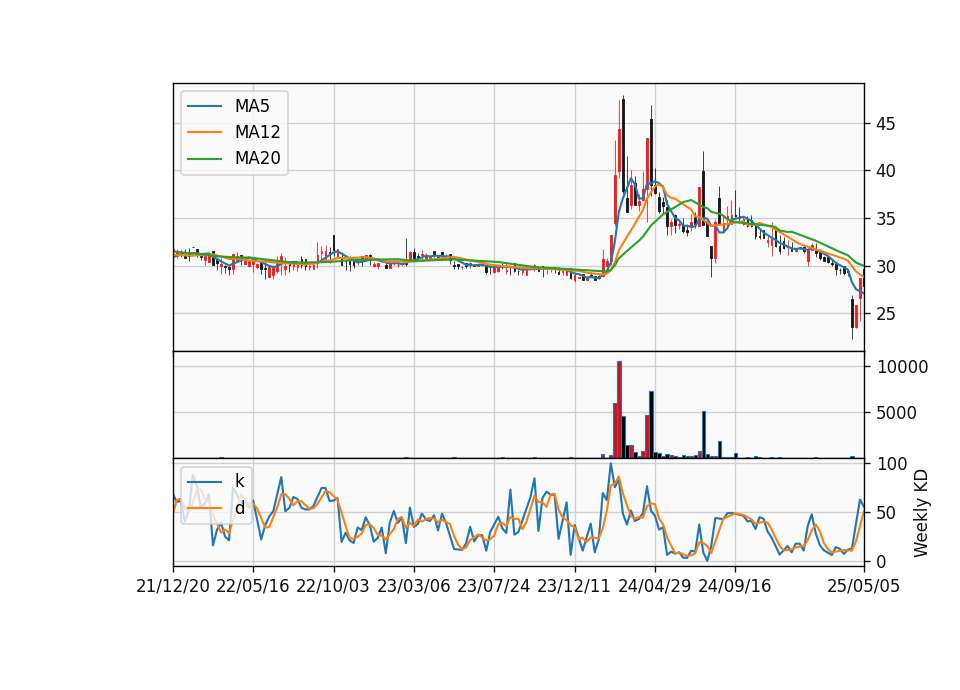Click the MA20 legend label
960x690 pixels.
tap(258, 158)
